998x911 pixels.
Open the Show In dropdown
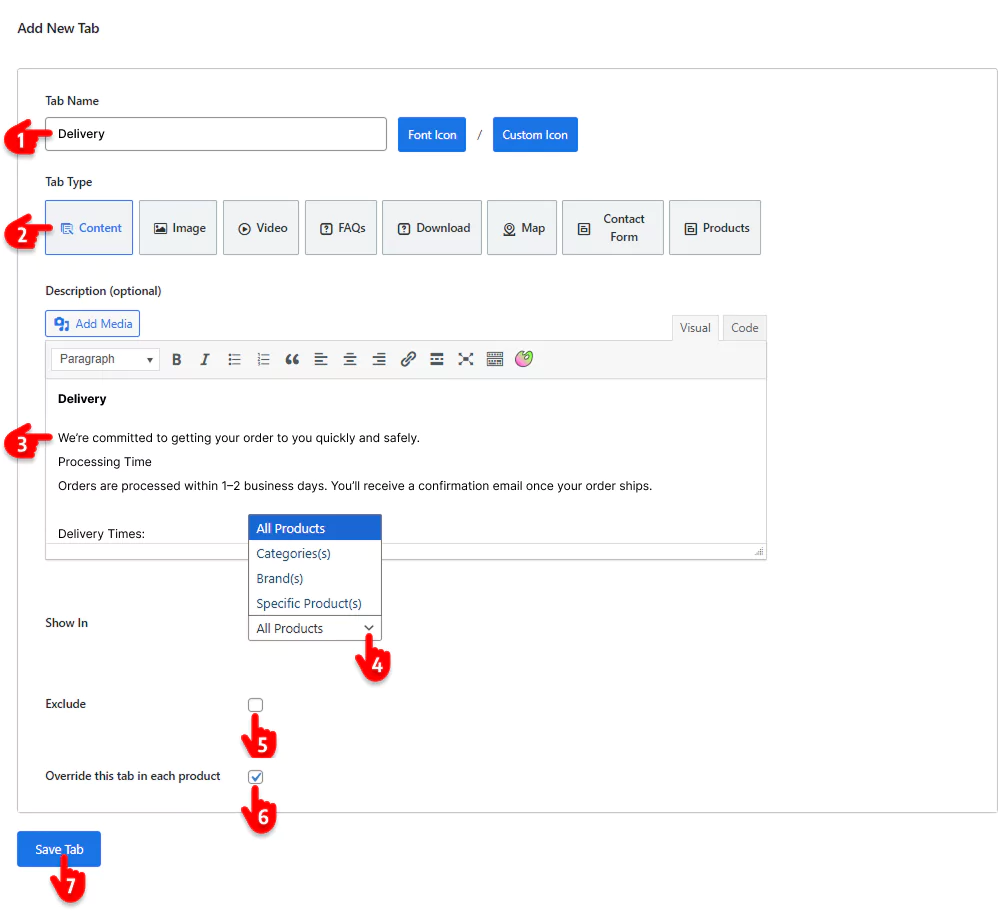click(314, 628)
